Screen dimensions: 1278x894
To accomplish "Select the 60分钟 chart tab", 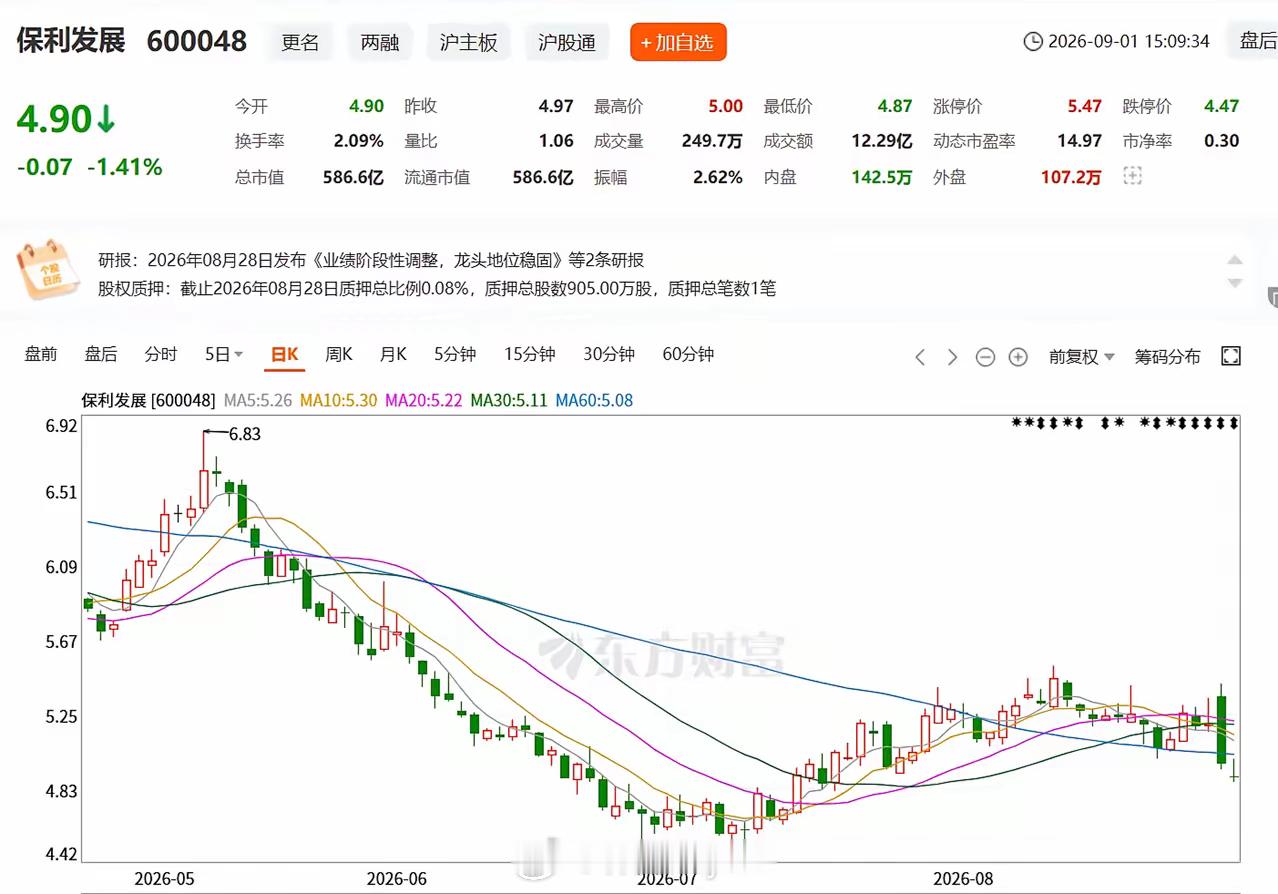I will 688,354.
